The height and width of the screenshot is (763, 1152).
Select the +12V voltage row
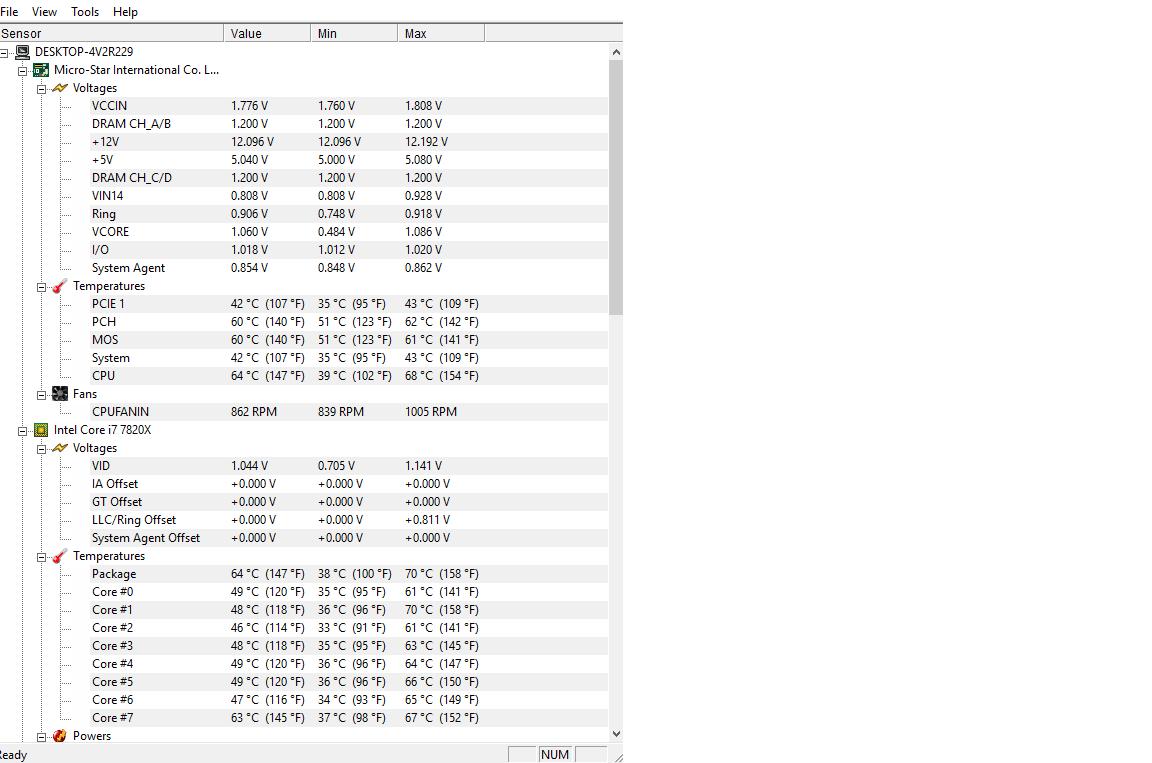(349, 142)
